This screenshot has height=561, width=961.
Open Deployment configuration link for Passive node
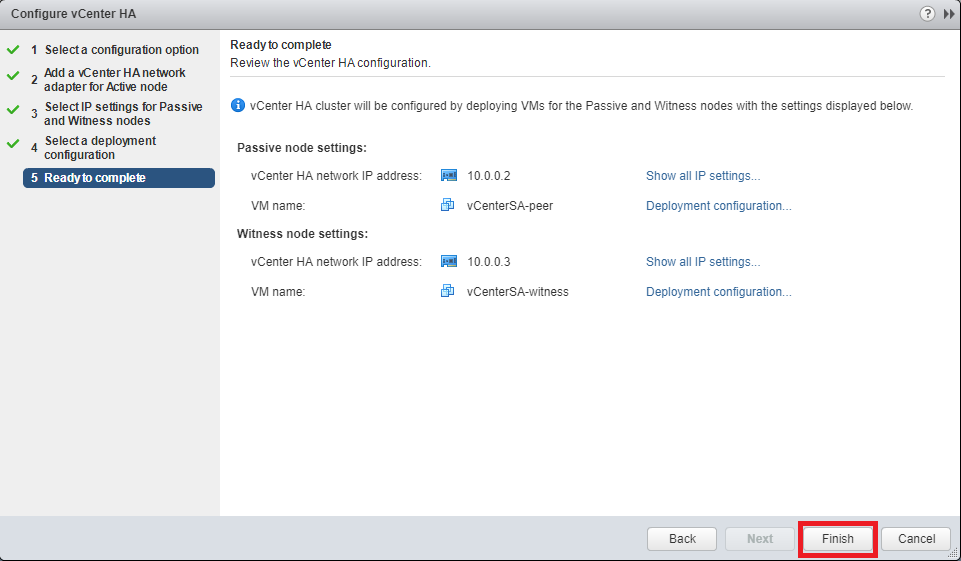(719, 206)
